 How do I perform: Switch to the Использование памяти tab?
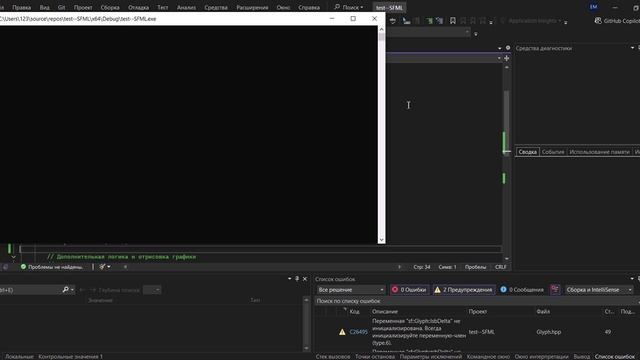pyautogui.click(x=599, y=152)
